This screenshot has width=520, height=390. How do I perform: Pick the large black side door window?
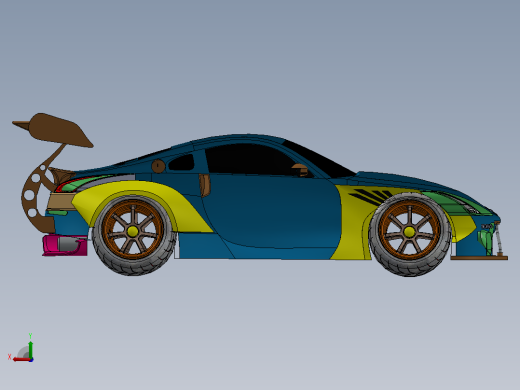click(250, 159)
